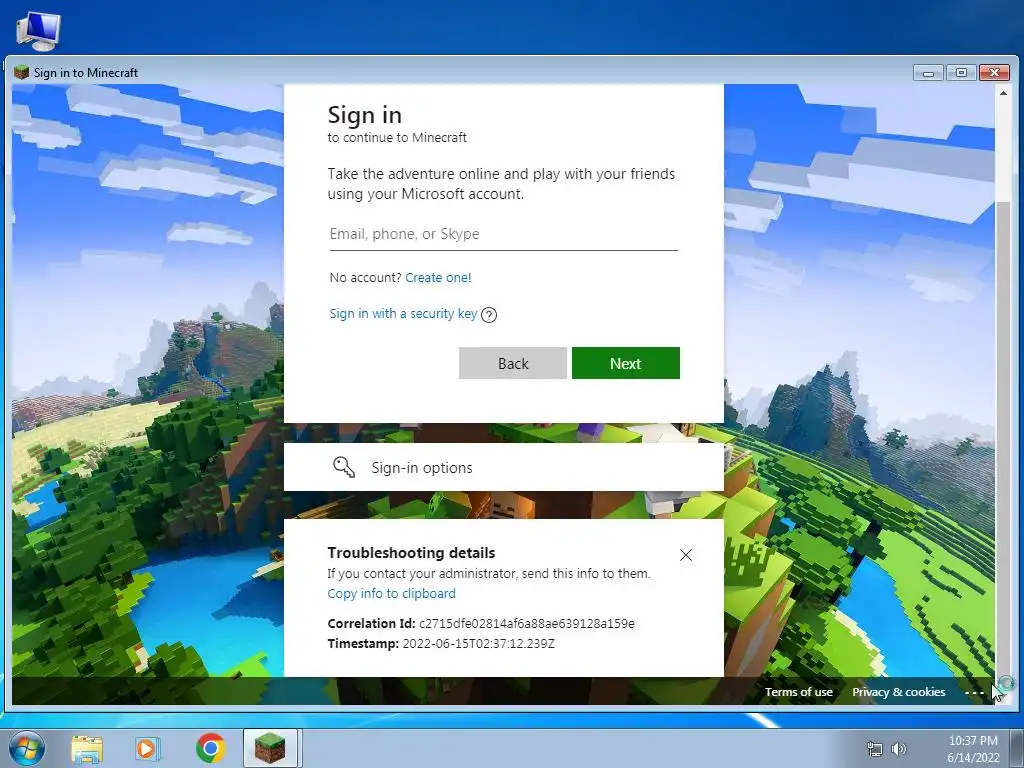Open Google Chrome from the taskbar
The height and width of the screenshot is (768, 1024).
coord(210,748)
